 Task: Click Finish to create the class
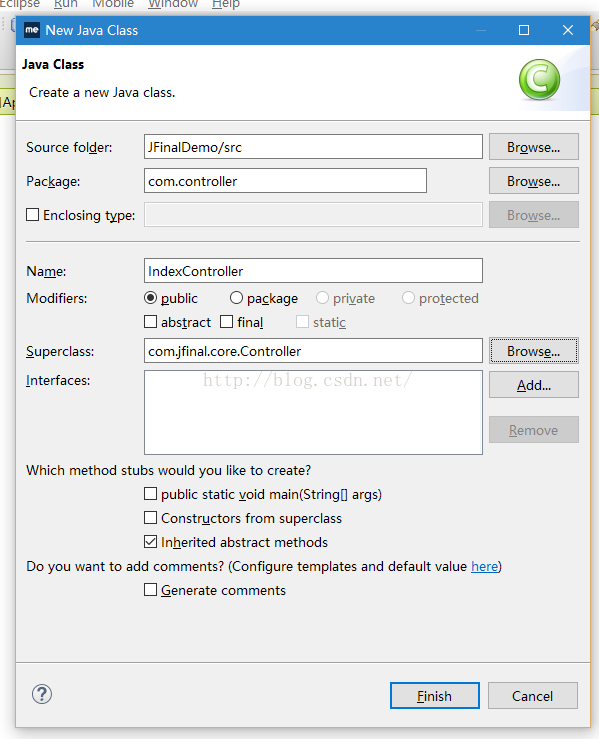(435, 696)
